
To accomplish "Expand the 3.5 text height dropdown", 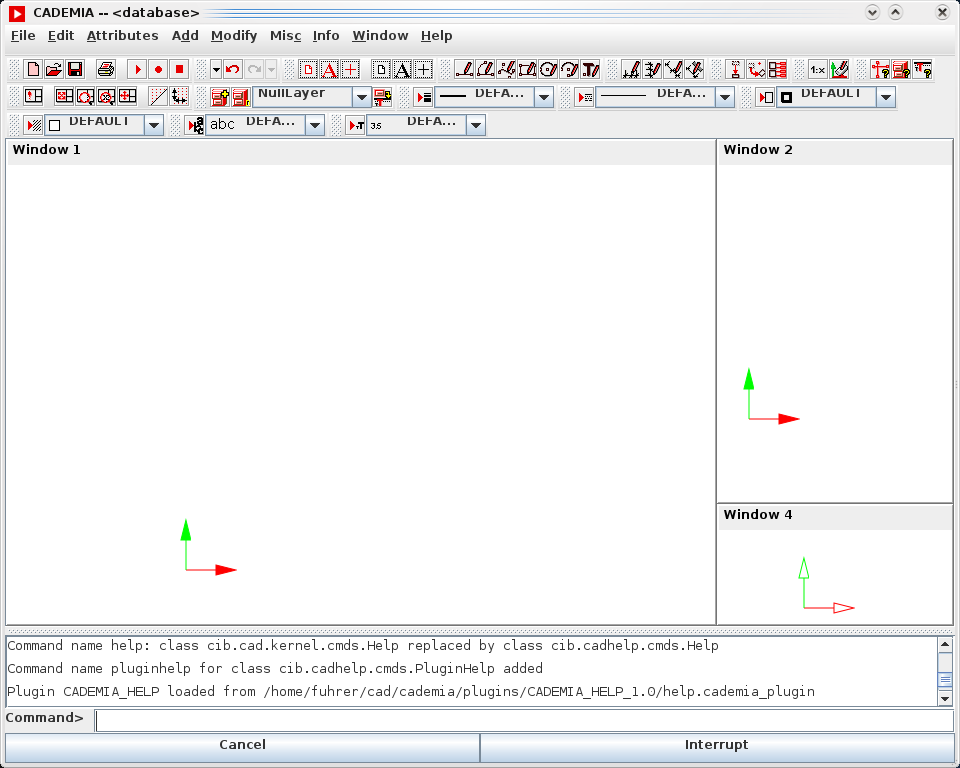I will click(476, 125).
